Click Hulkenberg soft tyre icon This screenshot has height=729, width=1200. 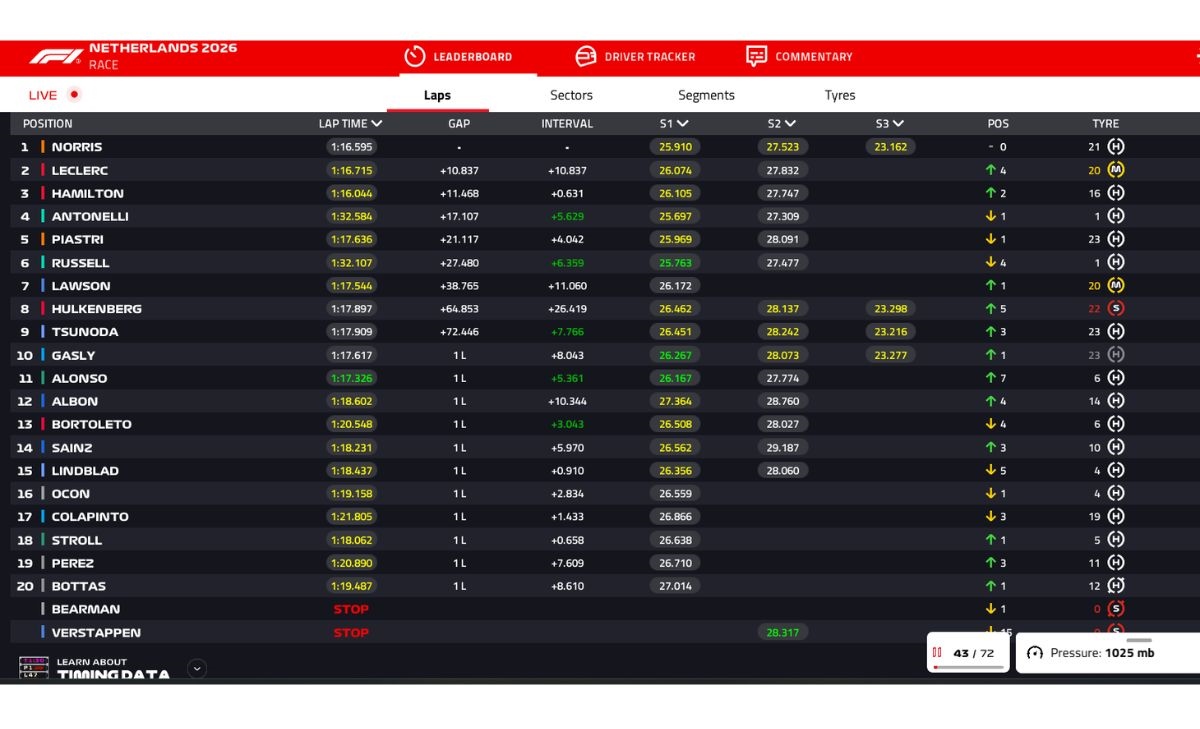click(x=1116, y=309)
